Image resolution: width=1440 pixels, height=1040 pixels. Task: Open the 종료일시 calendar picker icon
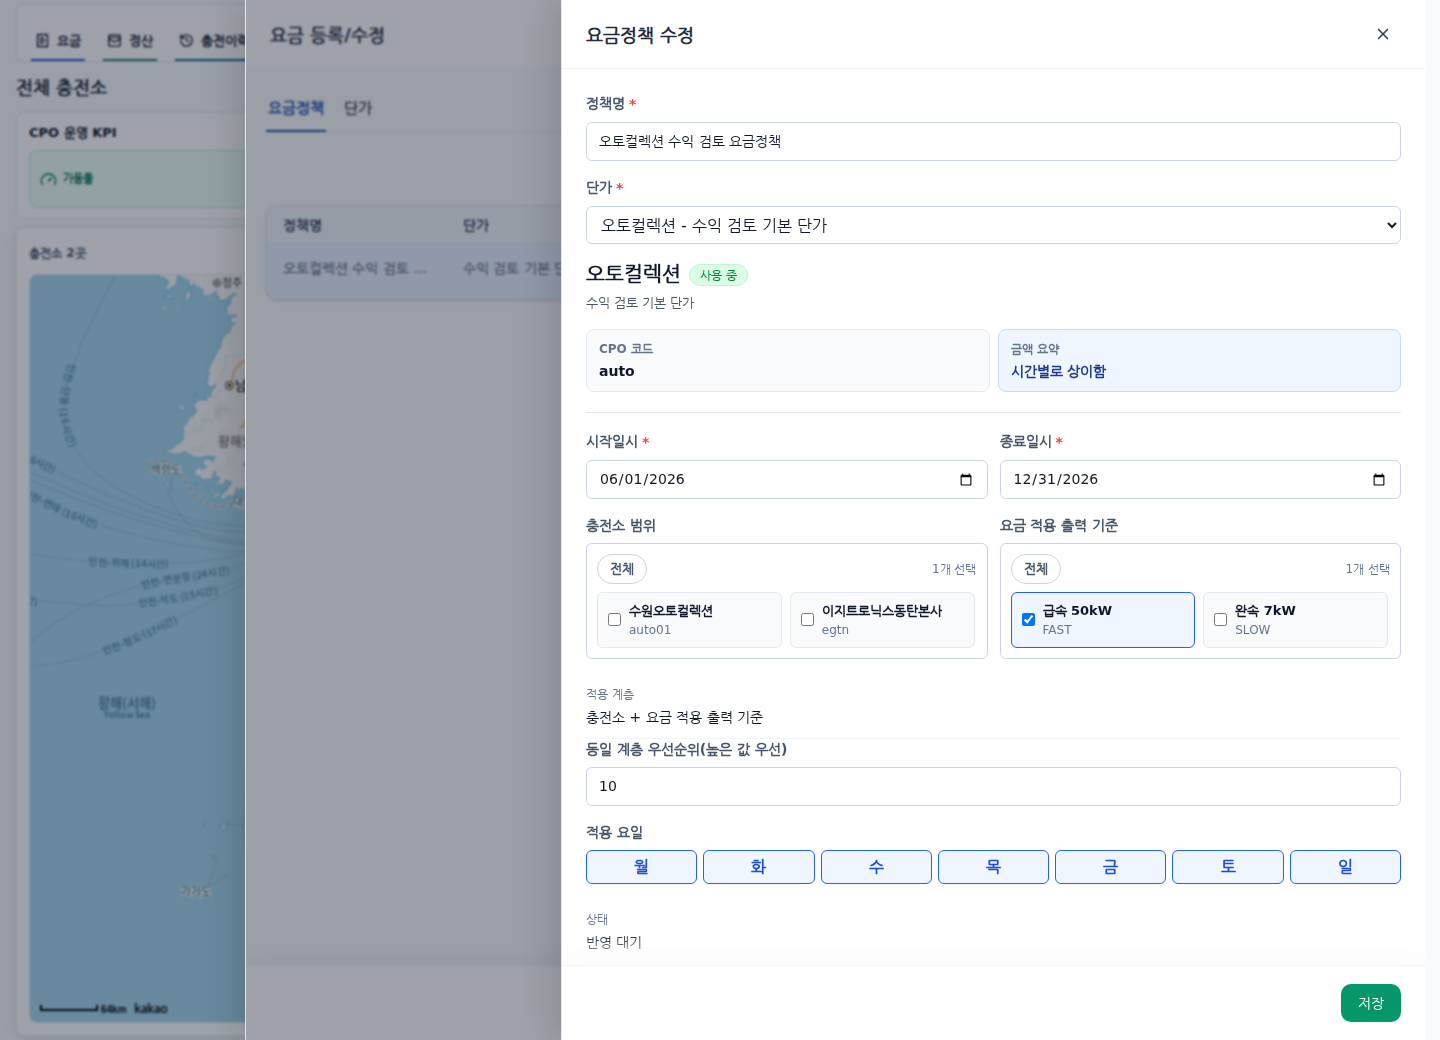(x=1379, y=480)
